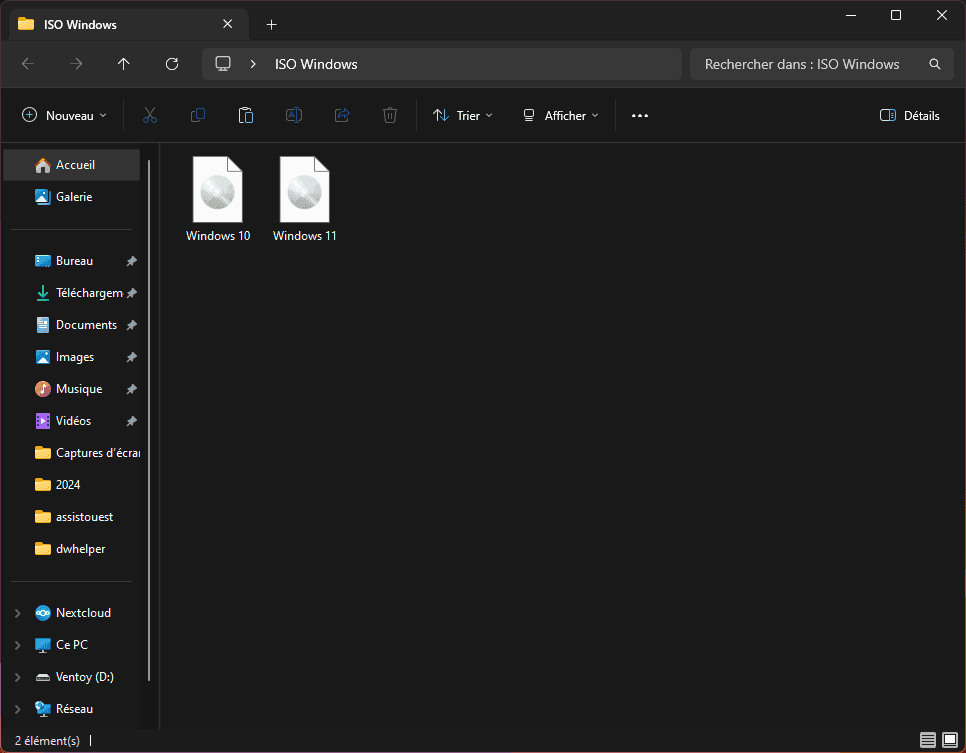Select the Windows 11 ISO file
Screen dimensions: 966x753
coord(304,199)
